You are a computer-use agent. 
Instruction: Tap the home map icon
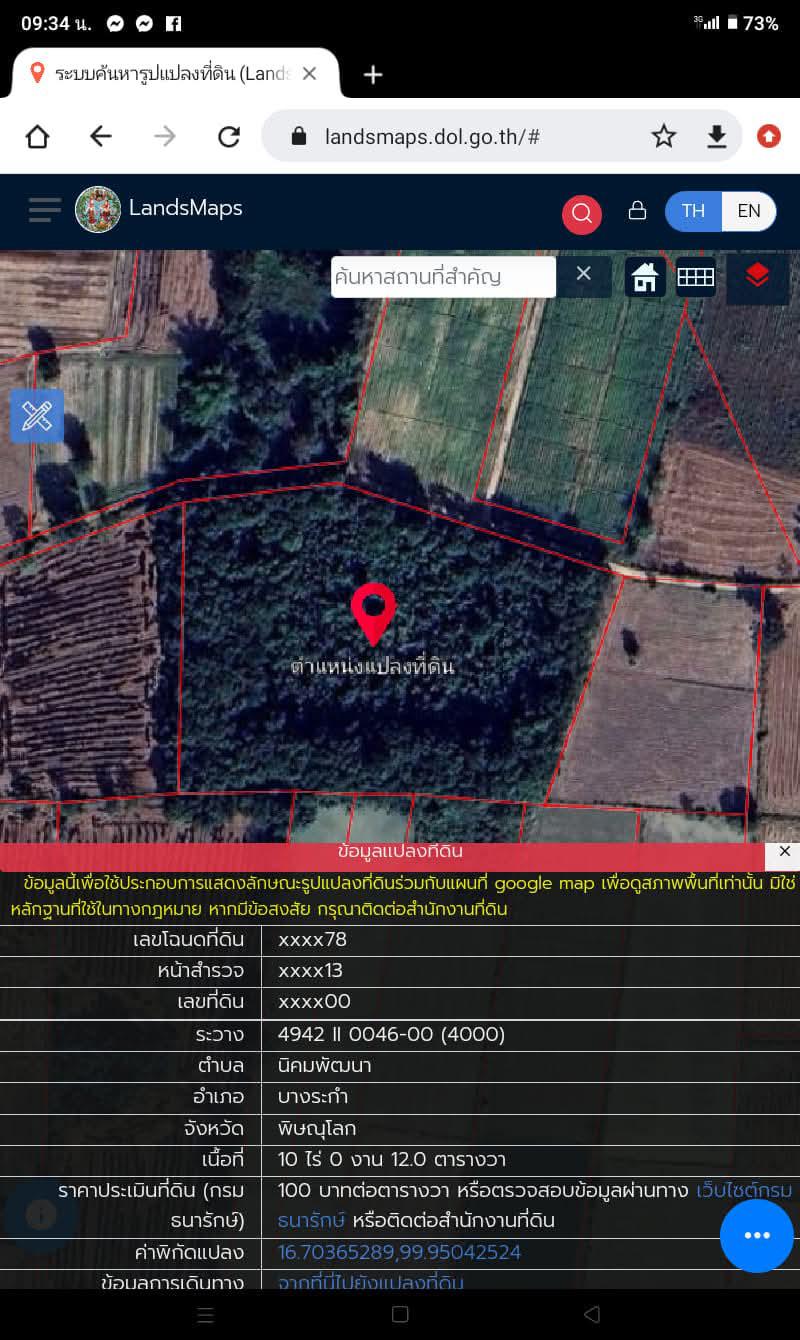[x=645, y=277]
